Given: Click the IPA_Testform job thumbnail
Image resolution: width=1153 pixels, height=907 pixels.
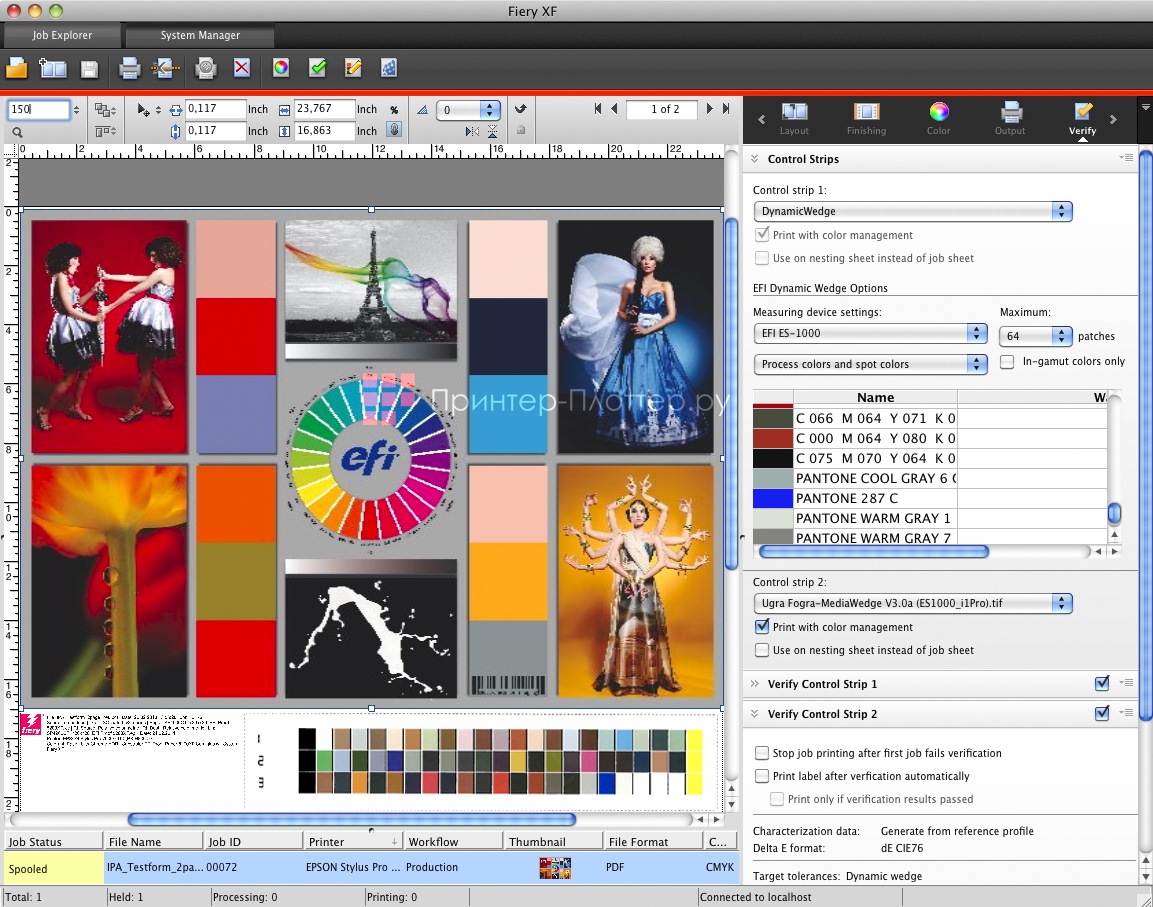Looking at the screenshot, I should [554, 867].
